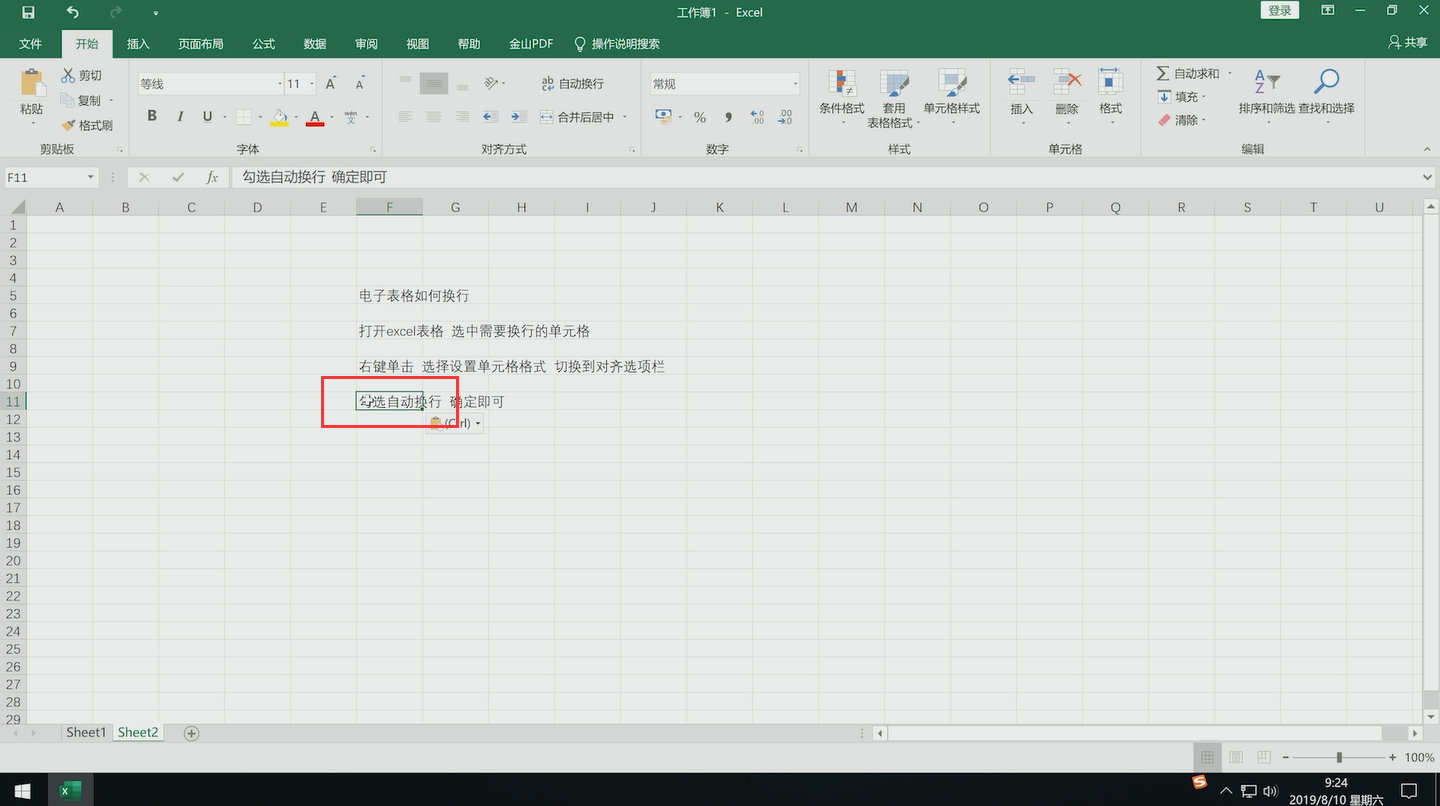The image size is (1440, 806).
Task: Open Format as Table (套用表格格式)
Action: pyautogui.click(x=893, y=98)
